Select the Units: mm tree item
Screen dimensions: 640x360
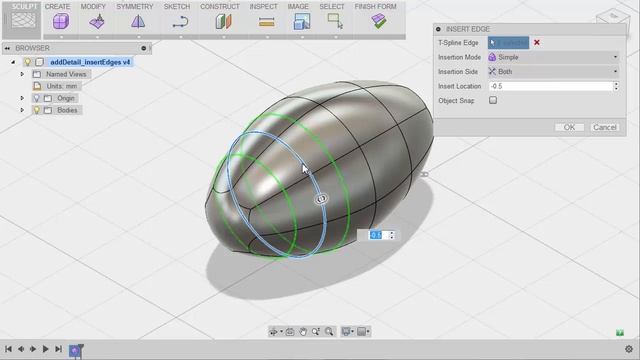[61, 86]
